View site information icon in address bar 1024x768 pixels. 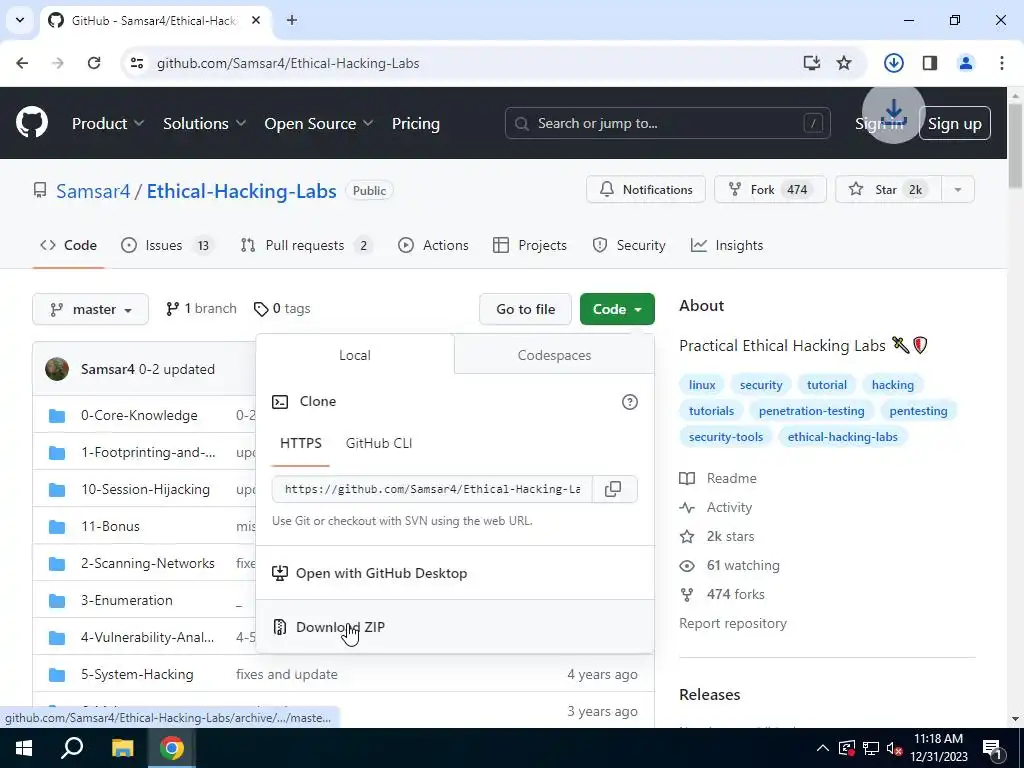pos(137,63)
